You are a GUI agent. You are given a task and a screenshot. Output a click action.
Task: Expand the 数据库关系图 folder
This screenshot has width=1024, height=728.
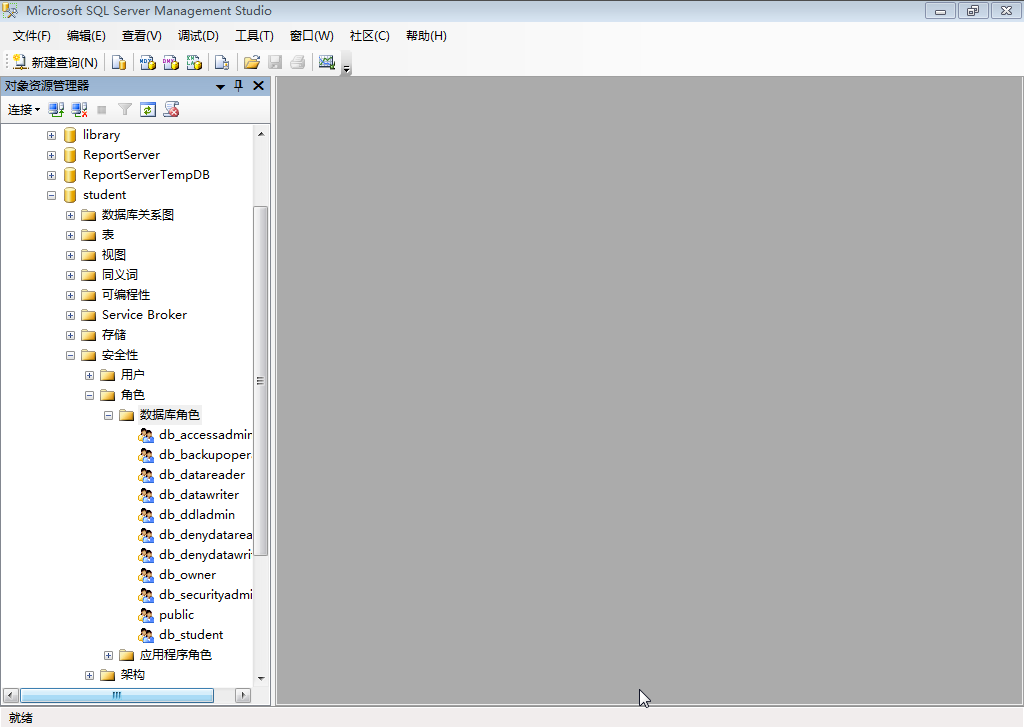[71, 215]
